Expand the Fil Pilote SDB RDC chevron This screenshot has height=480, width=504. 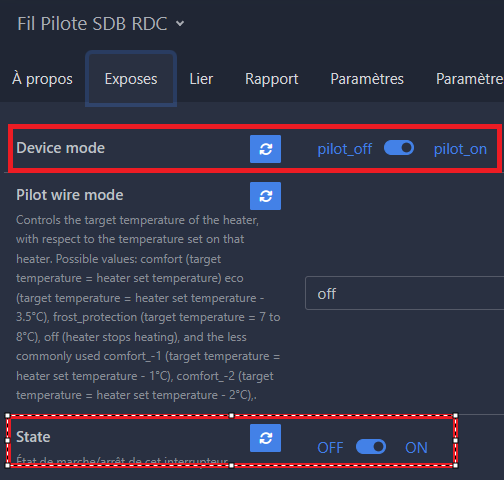180,24
